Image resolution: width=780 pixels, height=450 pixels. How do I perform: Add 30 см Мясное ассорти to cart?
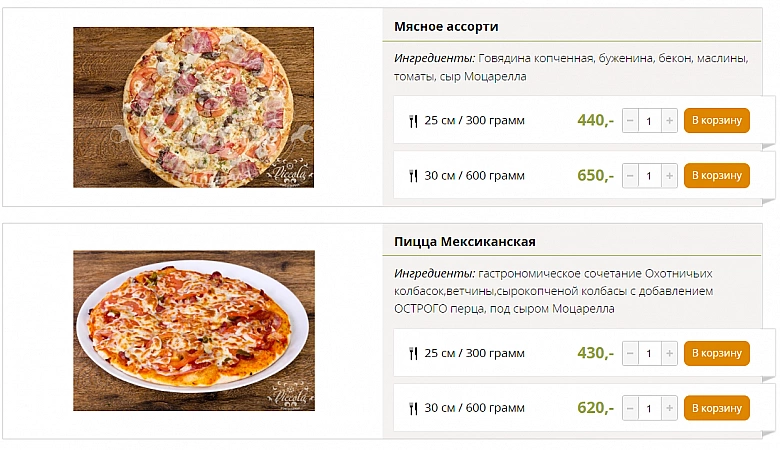point(716,176)
